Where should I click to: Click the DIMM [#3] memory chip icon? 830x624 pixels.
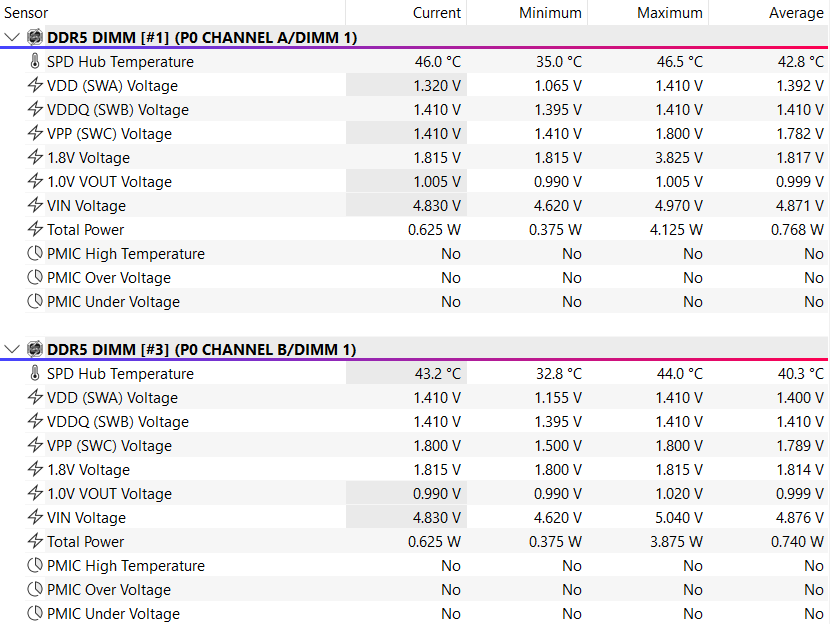pyautogui.click(x=35, y=349)
